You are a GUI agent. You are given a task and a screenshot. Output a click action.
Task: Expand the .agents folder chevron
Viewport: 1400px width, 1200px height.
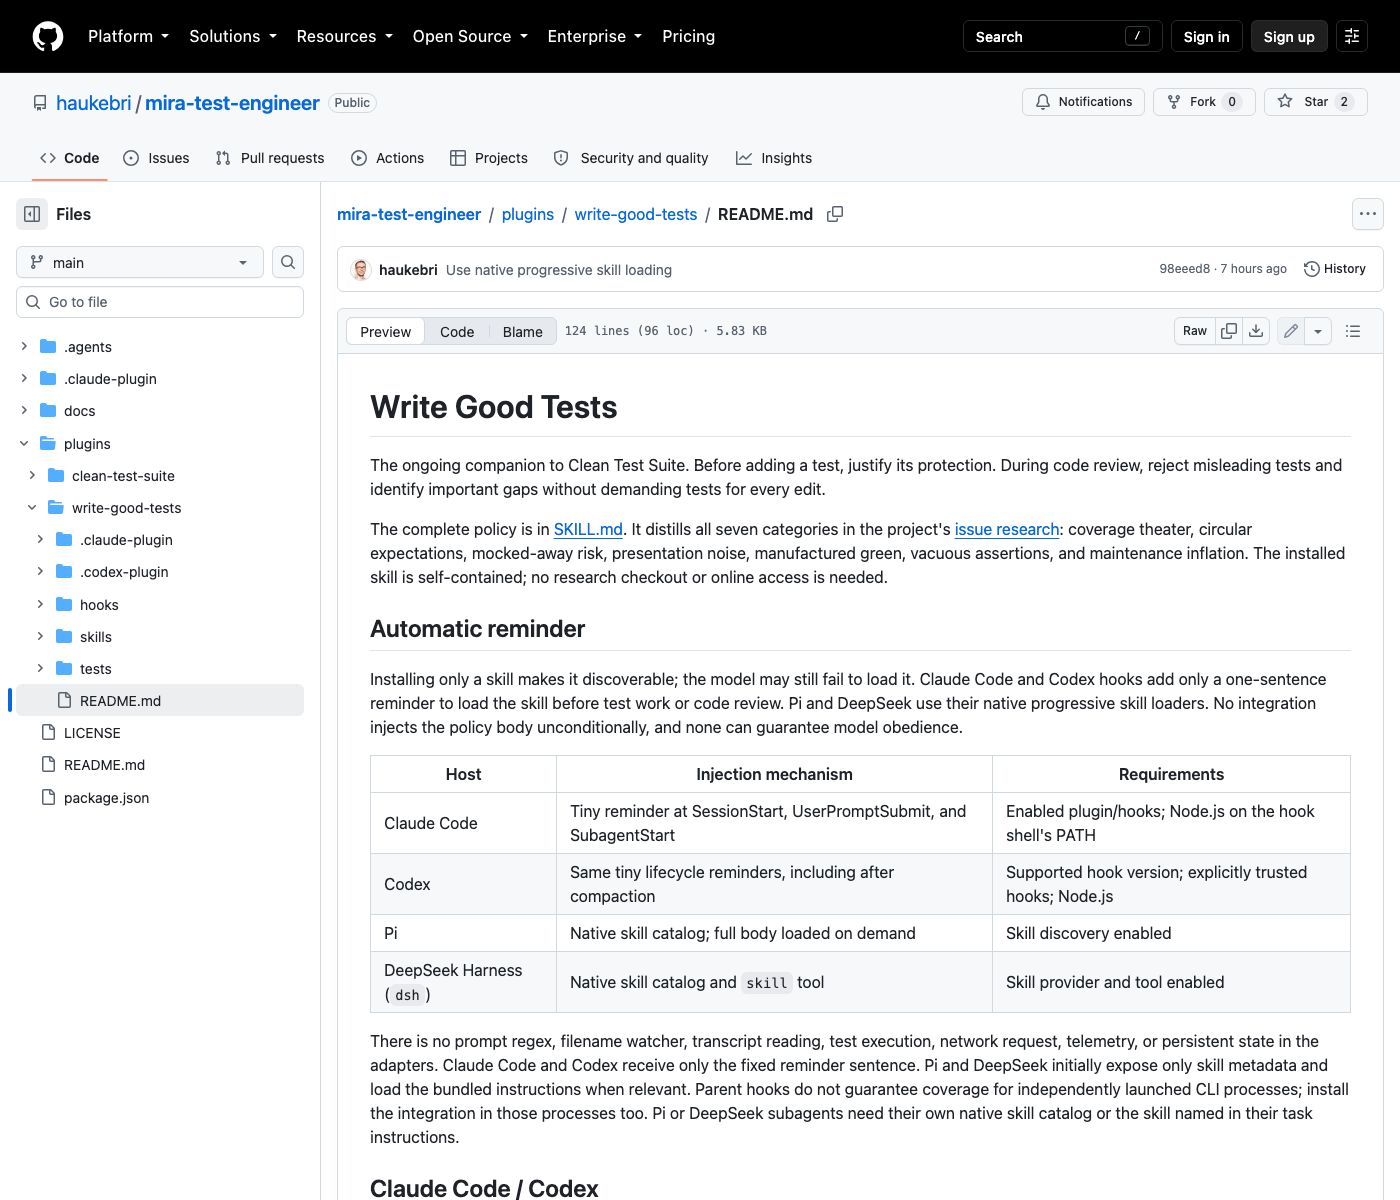[x=24, y=347]
